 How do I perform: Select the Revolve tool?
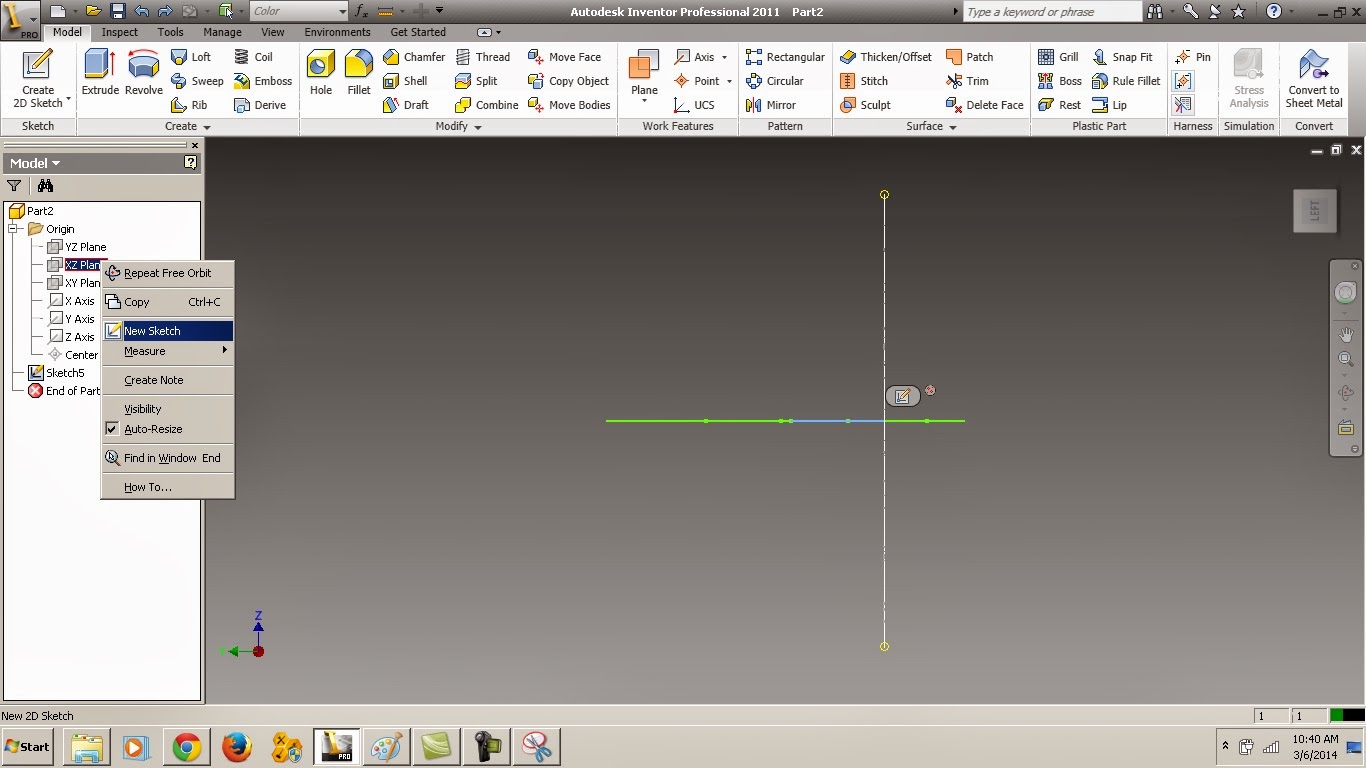click(143, 80)
